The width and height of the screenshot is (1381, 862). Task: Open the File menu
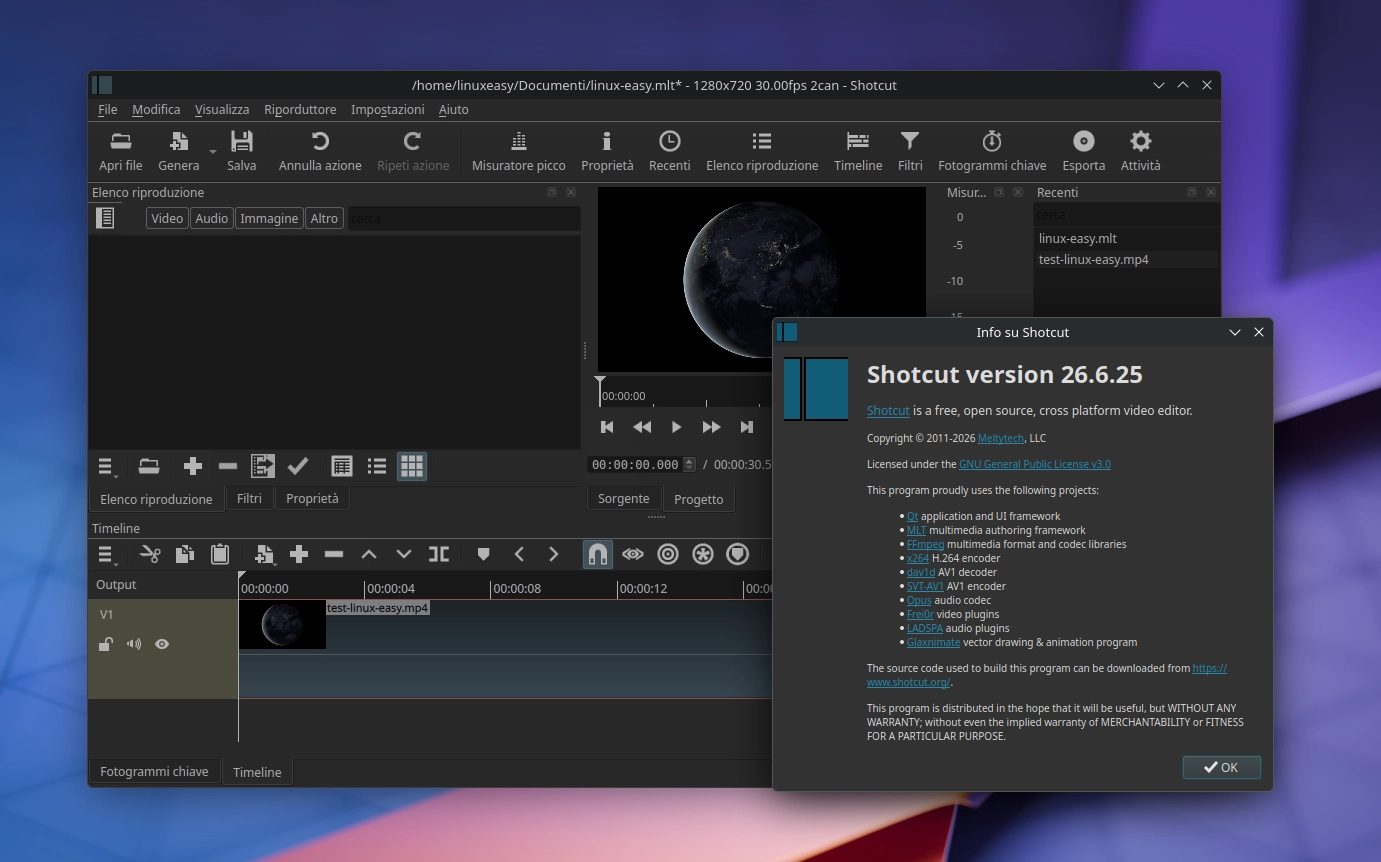pos(108,110)
